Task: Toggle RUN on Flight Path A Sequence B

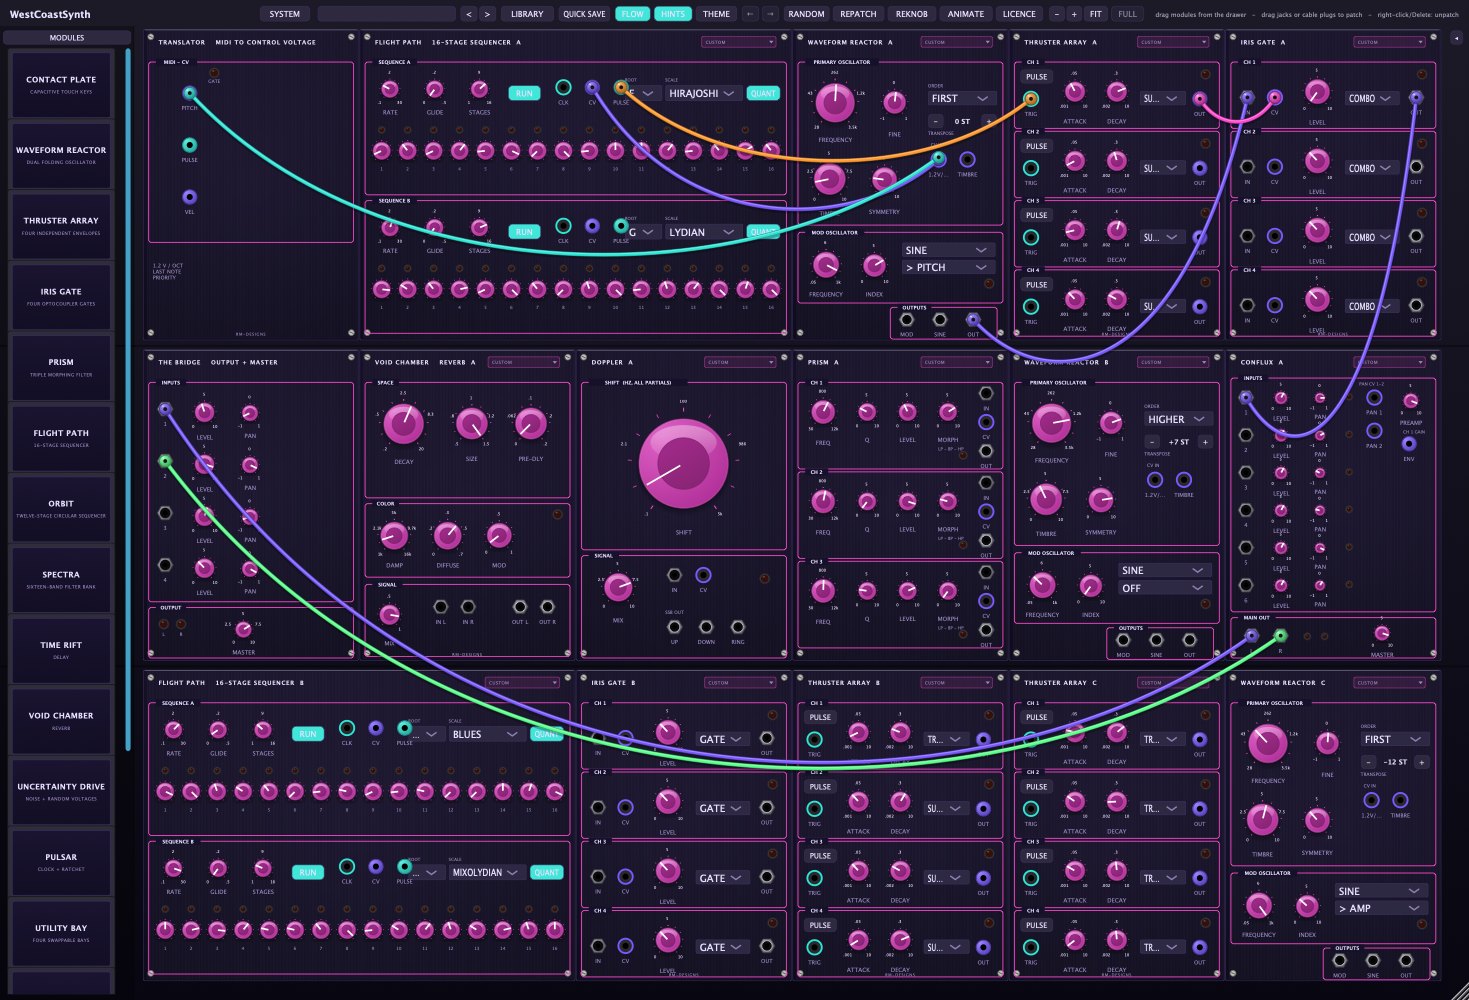Action: [x=524, y=232]
